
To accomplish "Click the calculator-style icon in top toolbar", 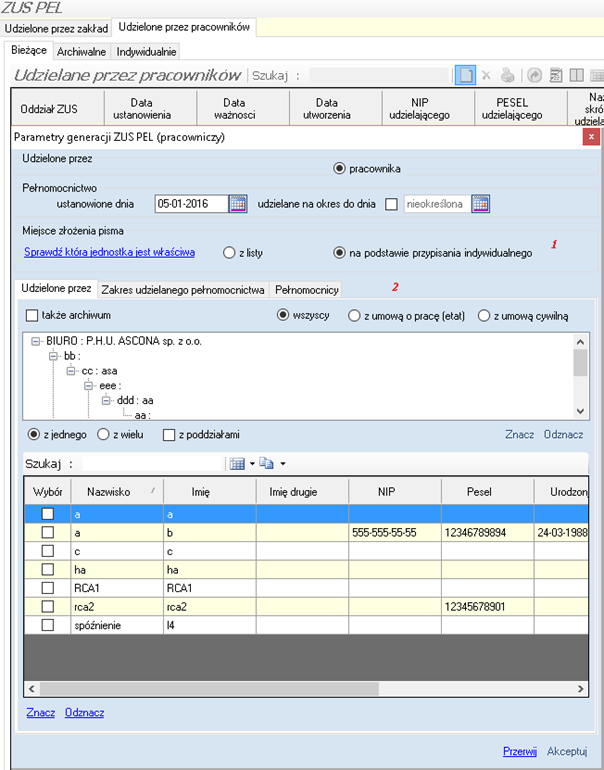I will pos(555,75).
